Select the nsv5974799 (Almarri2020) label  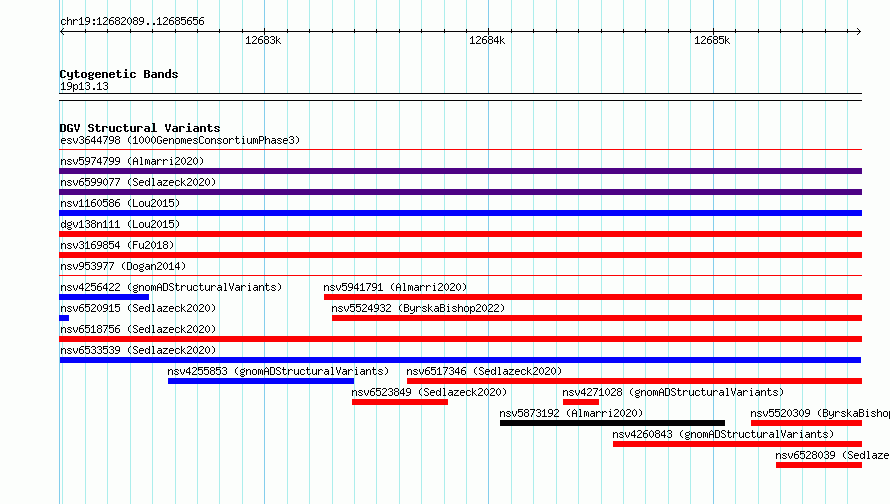[132, 161]
